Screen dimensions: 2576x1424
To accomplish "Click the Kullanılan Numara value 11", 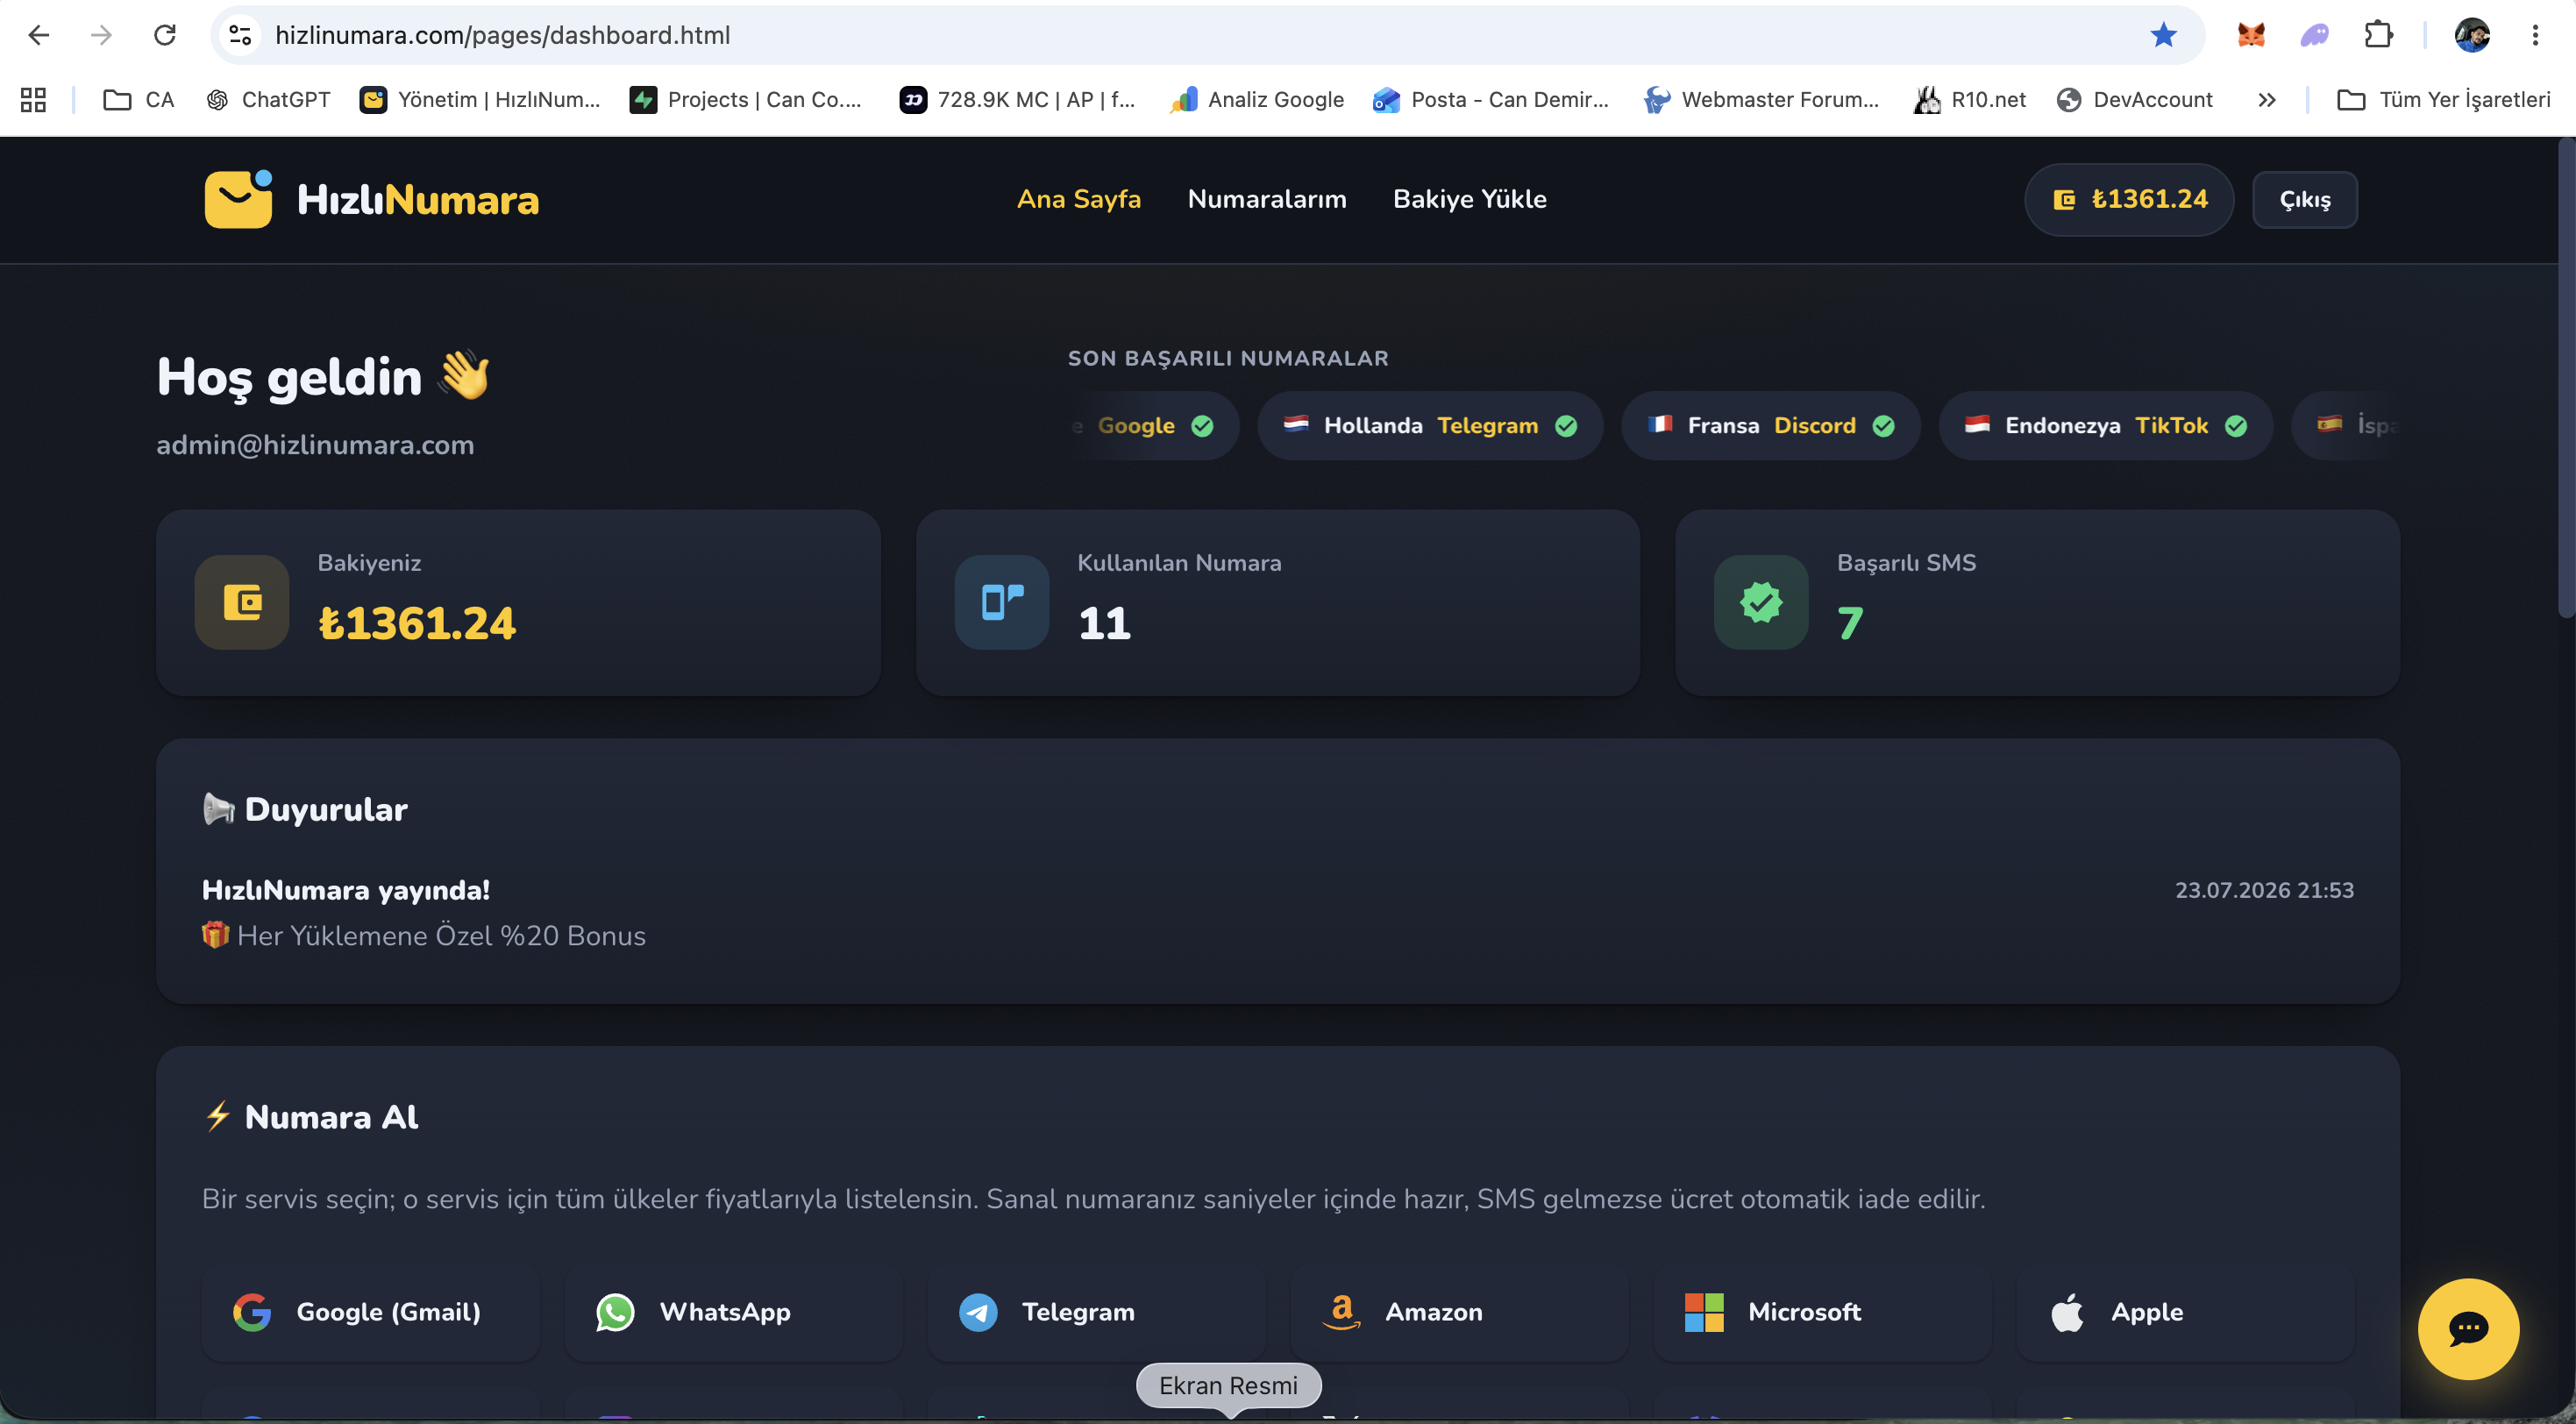I will pos(1104,623).
